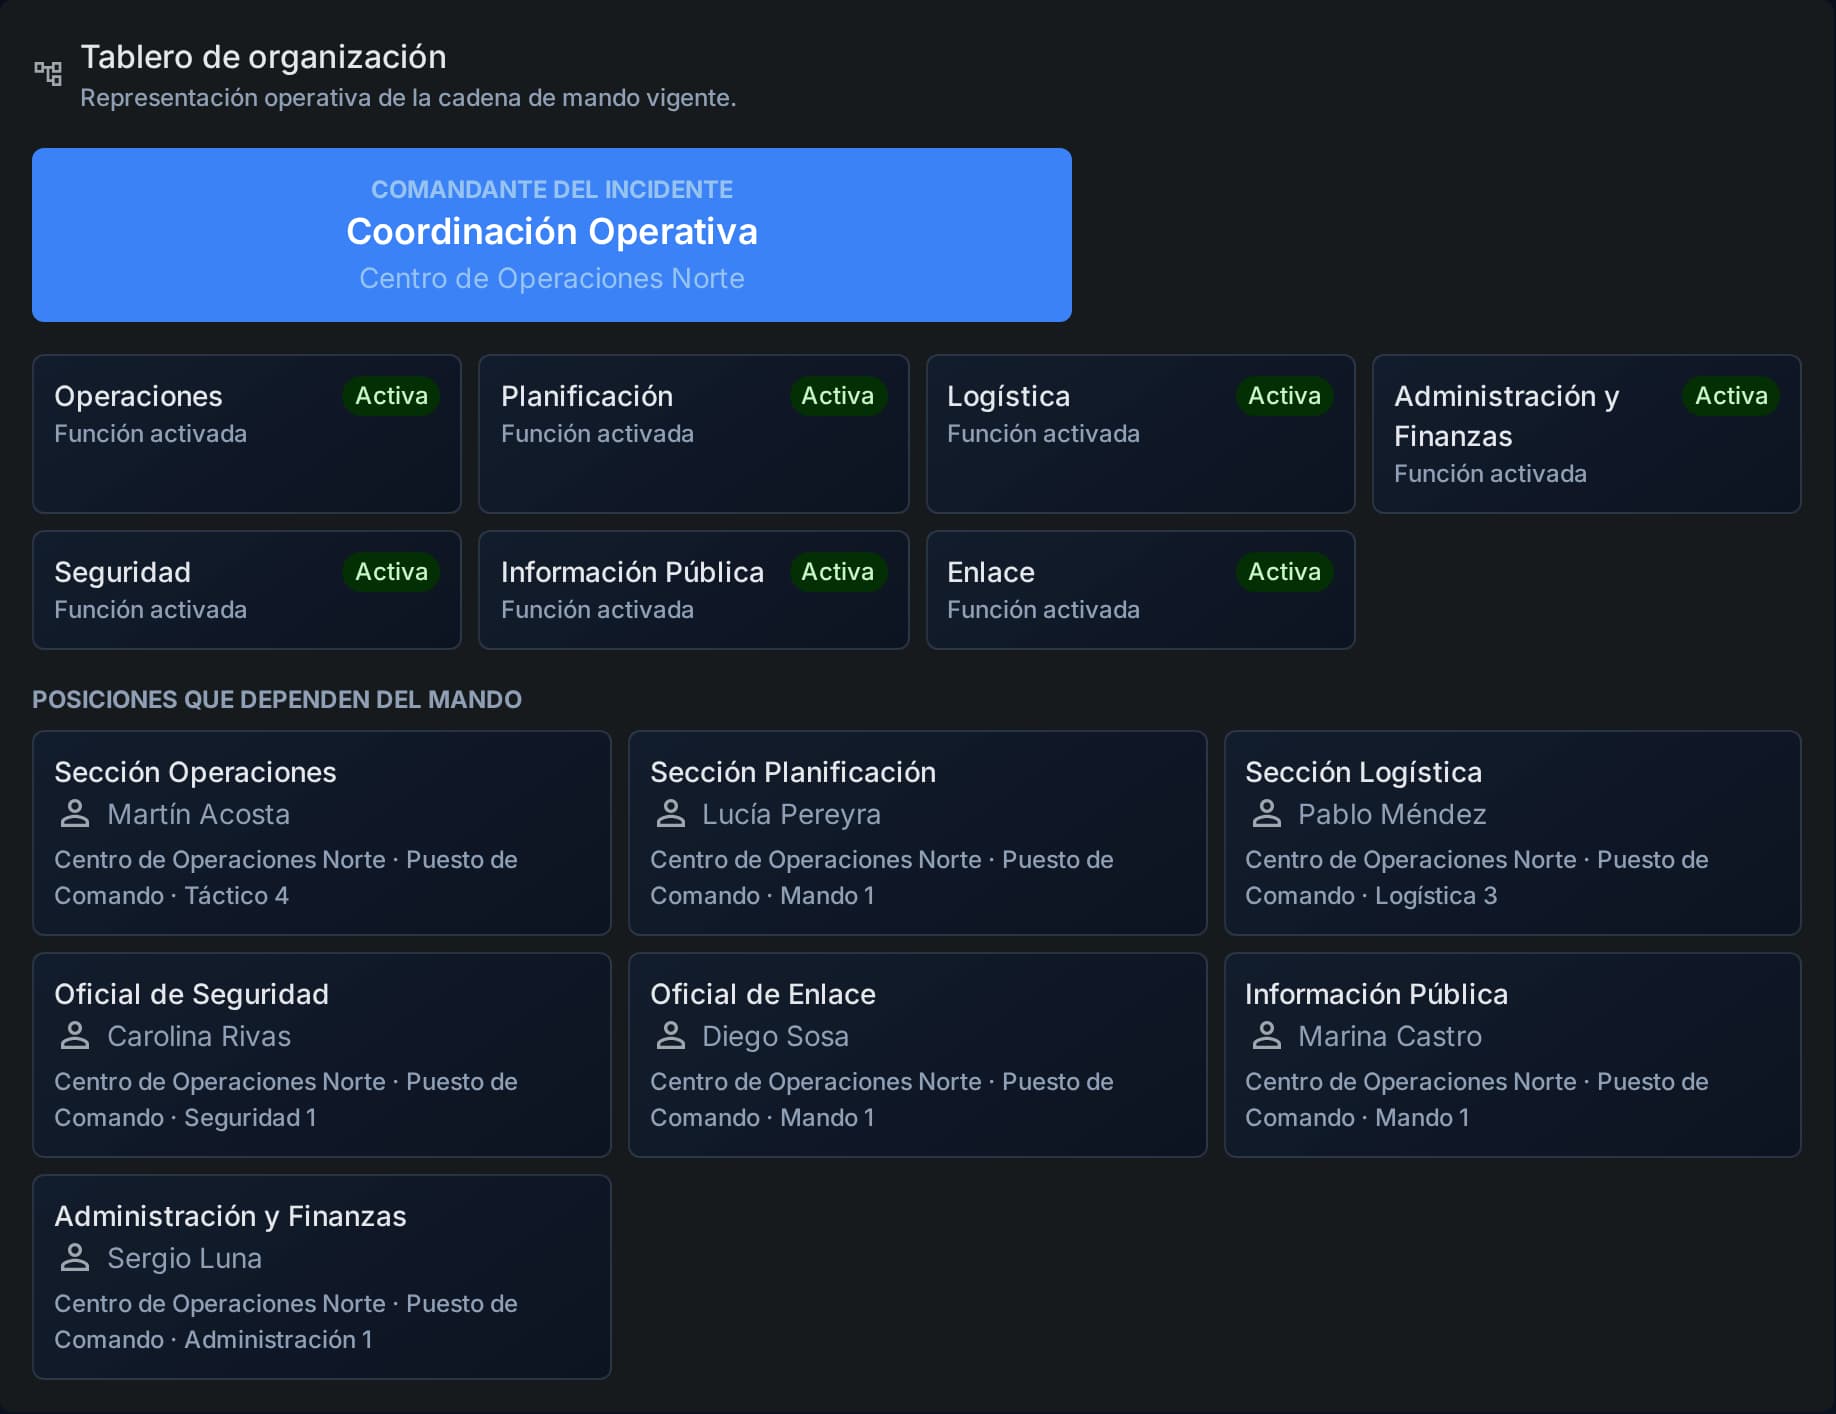
Task: Click the name Martín Acosta
Action: point(198,814)
